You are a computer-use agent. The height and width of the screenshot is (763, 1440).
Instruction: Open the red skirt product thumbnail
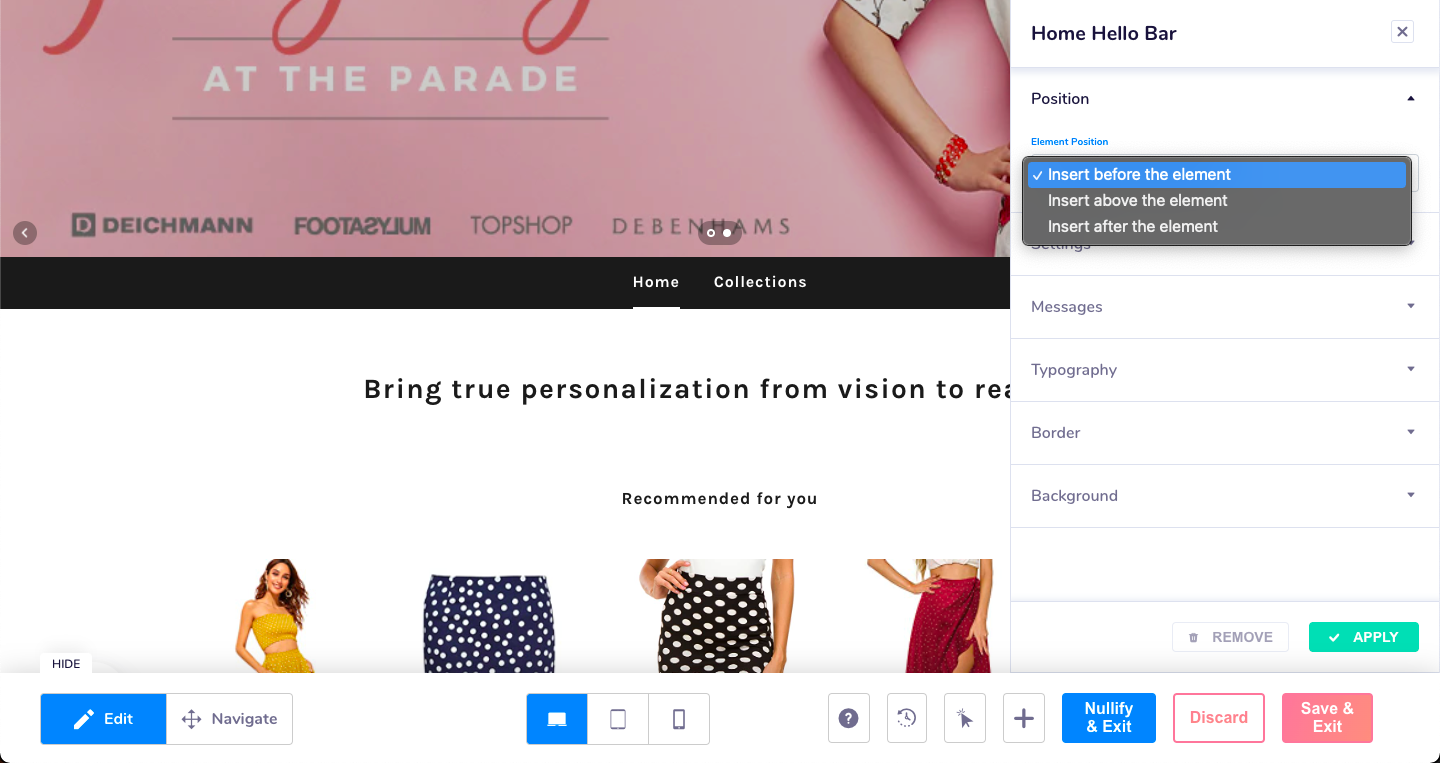(x=929, y=616)
